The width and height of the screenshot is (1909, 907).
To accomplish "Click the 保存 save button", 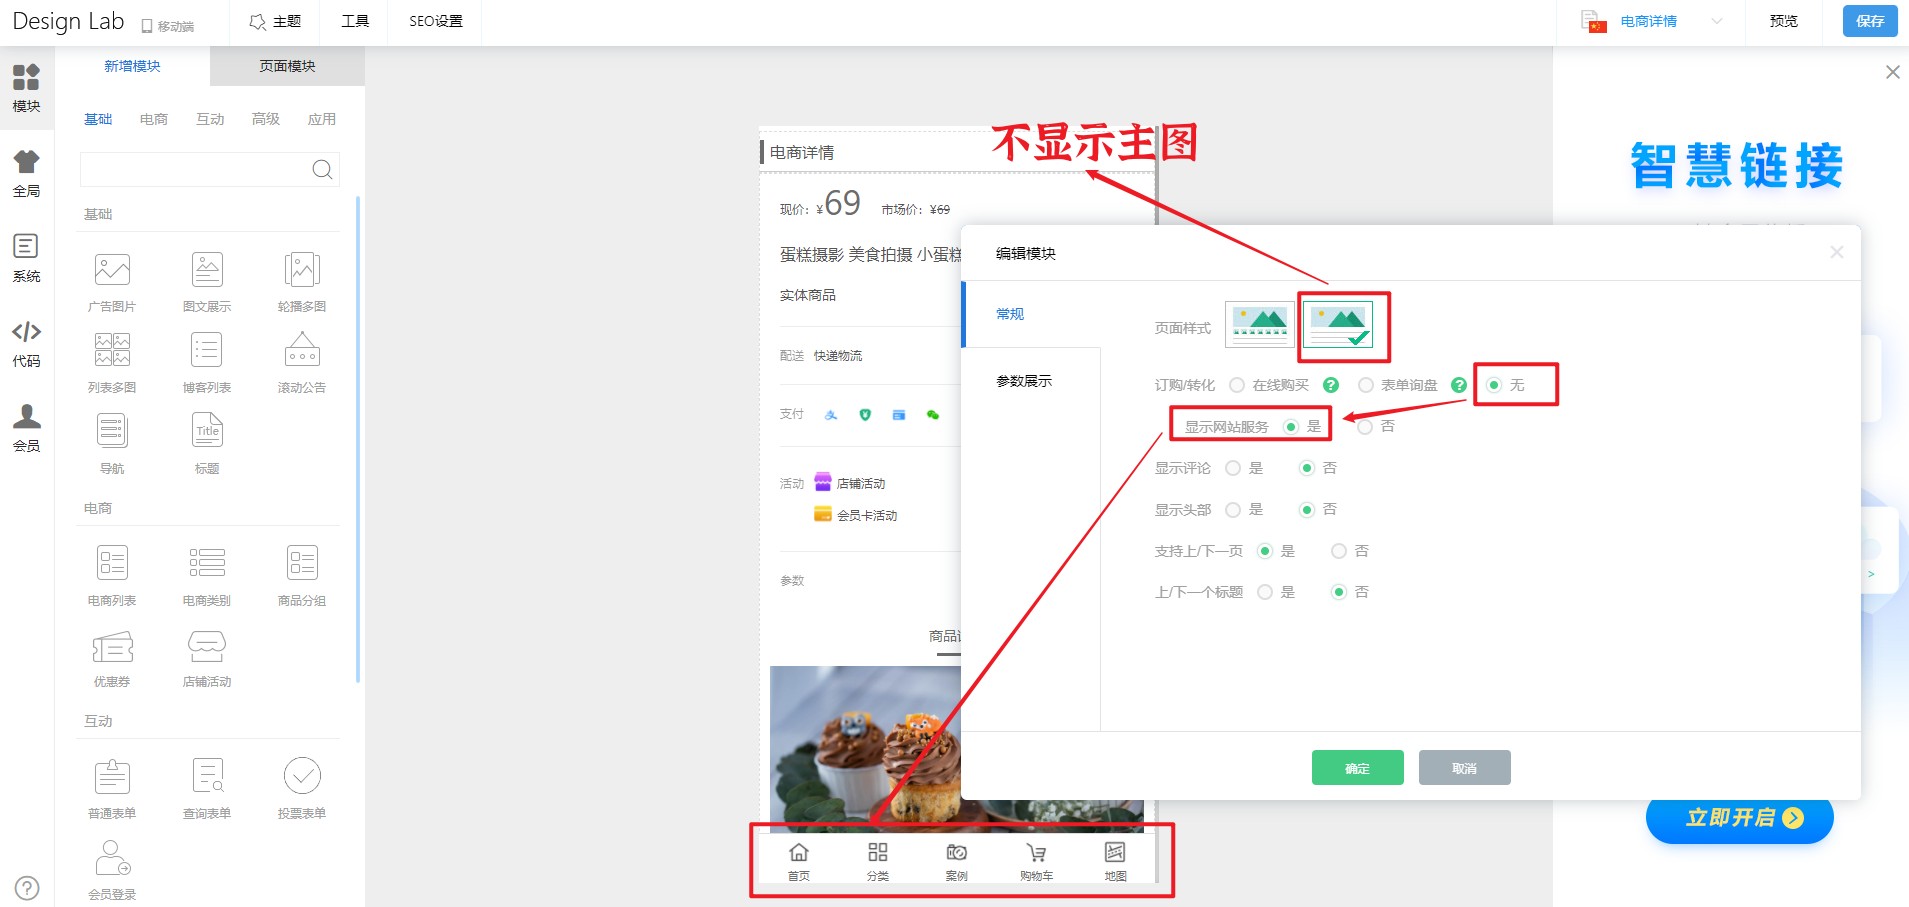I will click(x=1870, y=21).
